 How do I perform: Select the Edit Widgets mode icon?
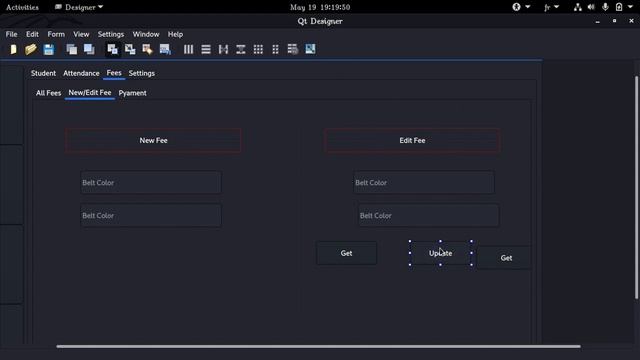tap(112, 49)
